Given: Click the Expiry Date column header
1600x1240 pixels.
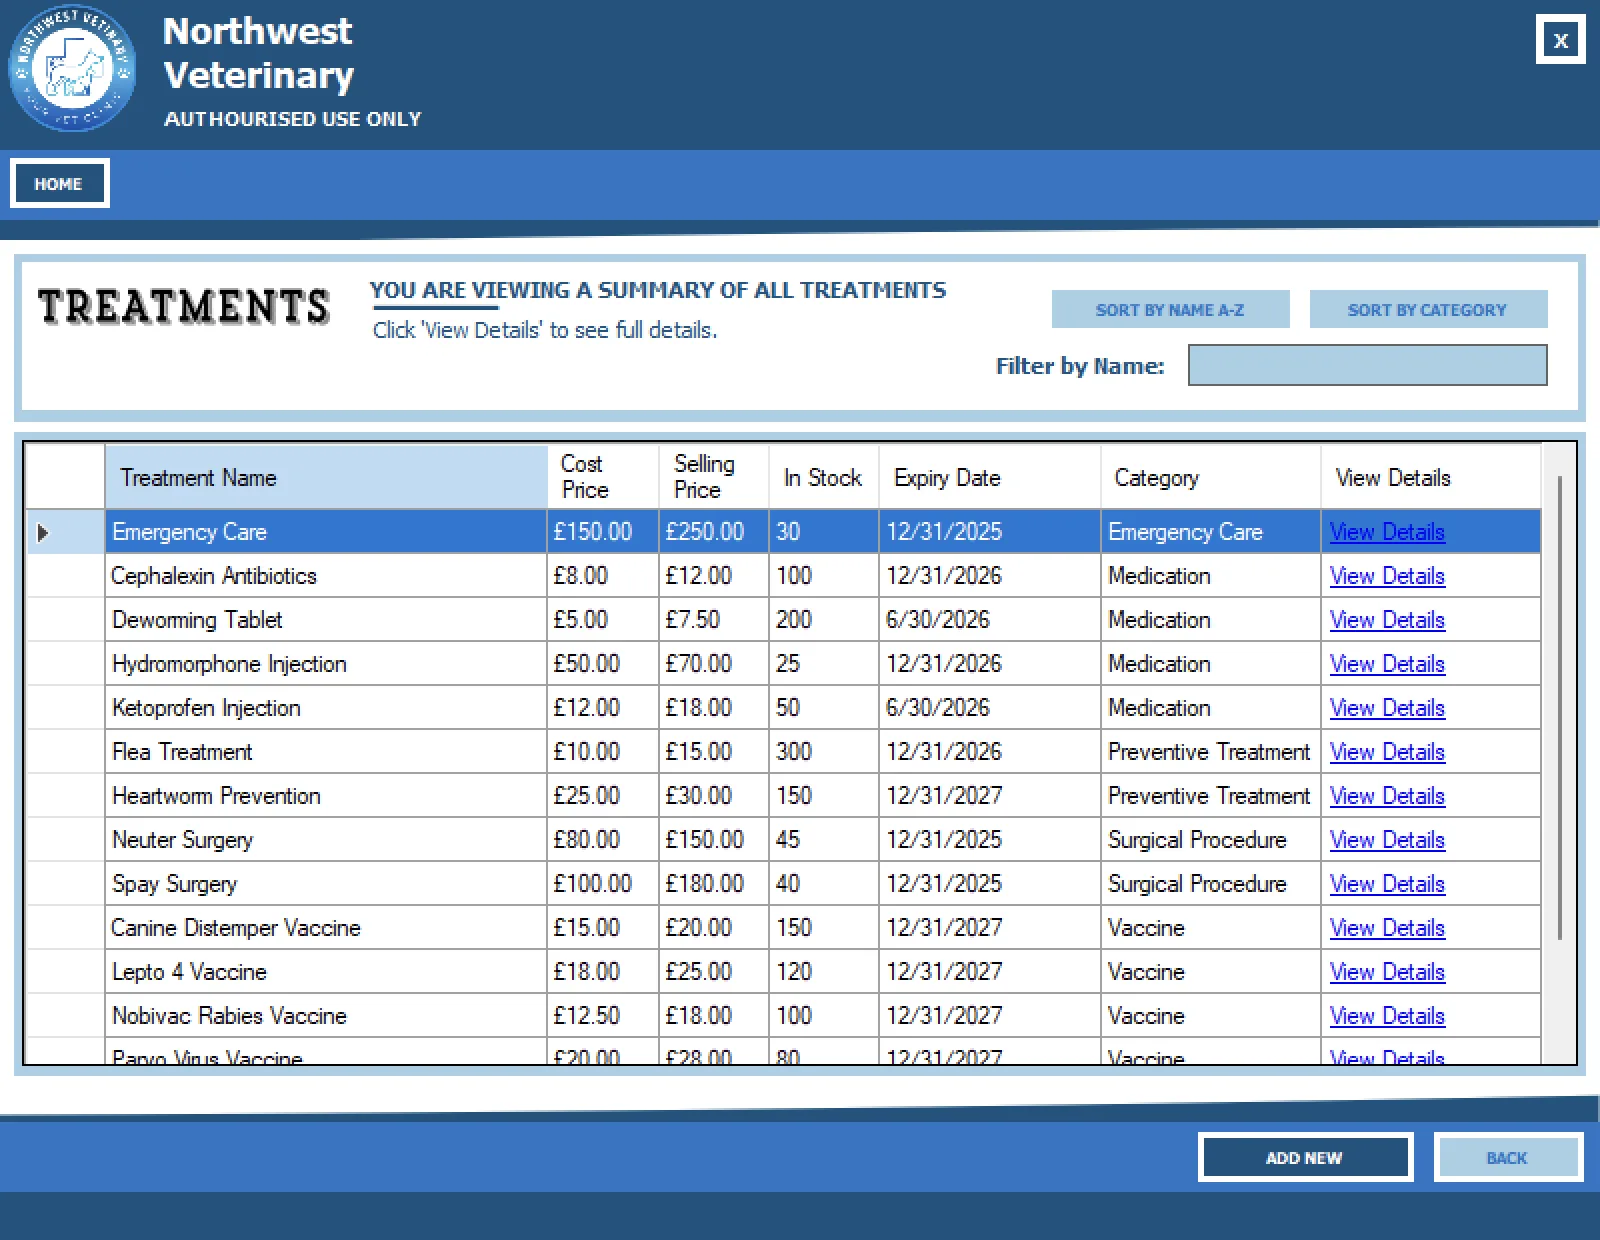Looking at the screenshot, I should [990, 477].
